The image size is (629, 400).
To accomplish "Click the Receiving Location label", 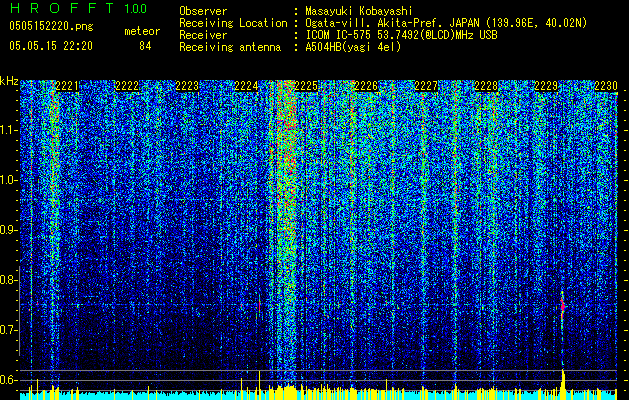I will tap(233, 23).
